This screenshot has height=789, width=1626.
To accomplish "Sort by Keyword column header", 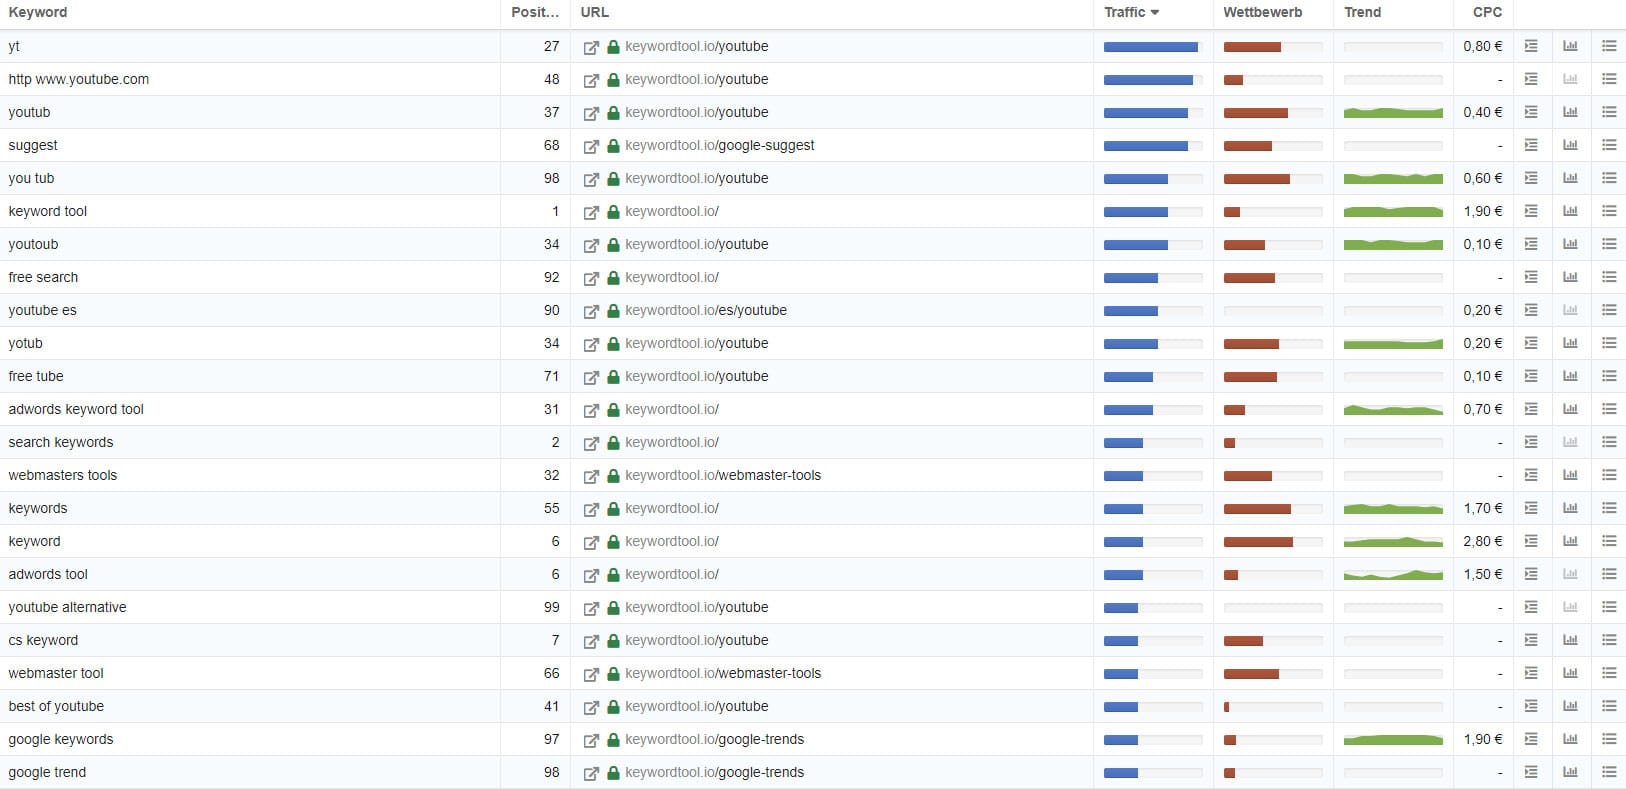I will (x=38, y=13).
